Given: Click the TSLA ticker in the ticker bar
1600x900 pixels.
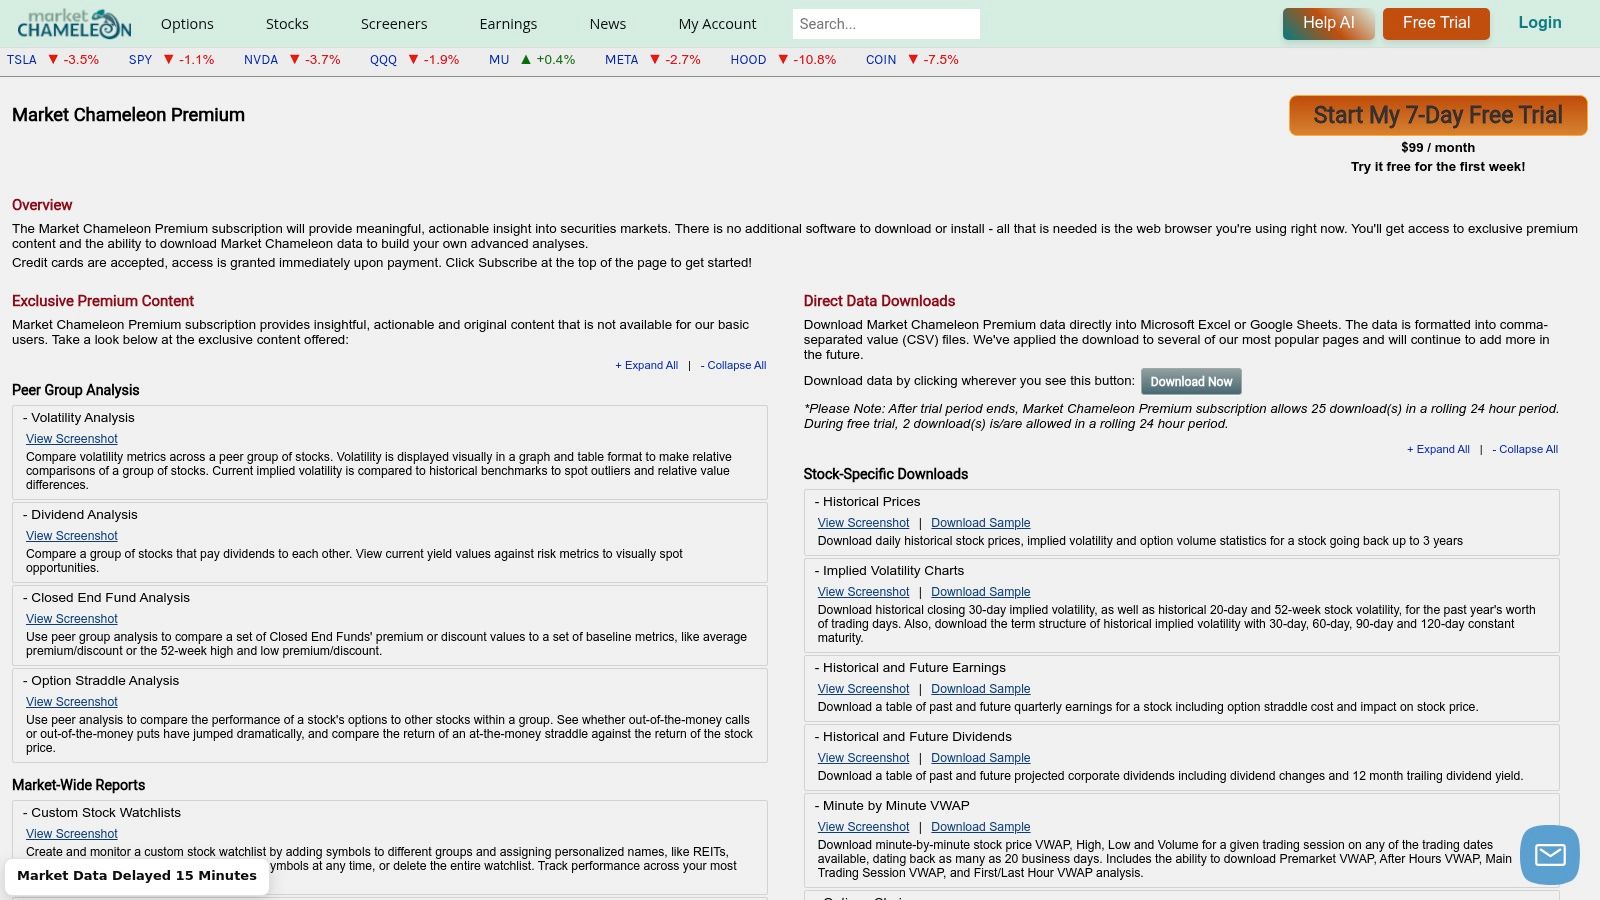Looking at the screenshot, I should (22, 60).
